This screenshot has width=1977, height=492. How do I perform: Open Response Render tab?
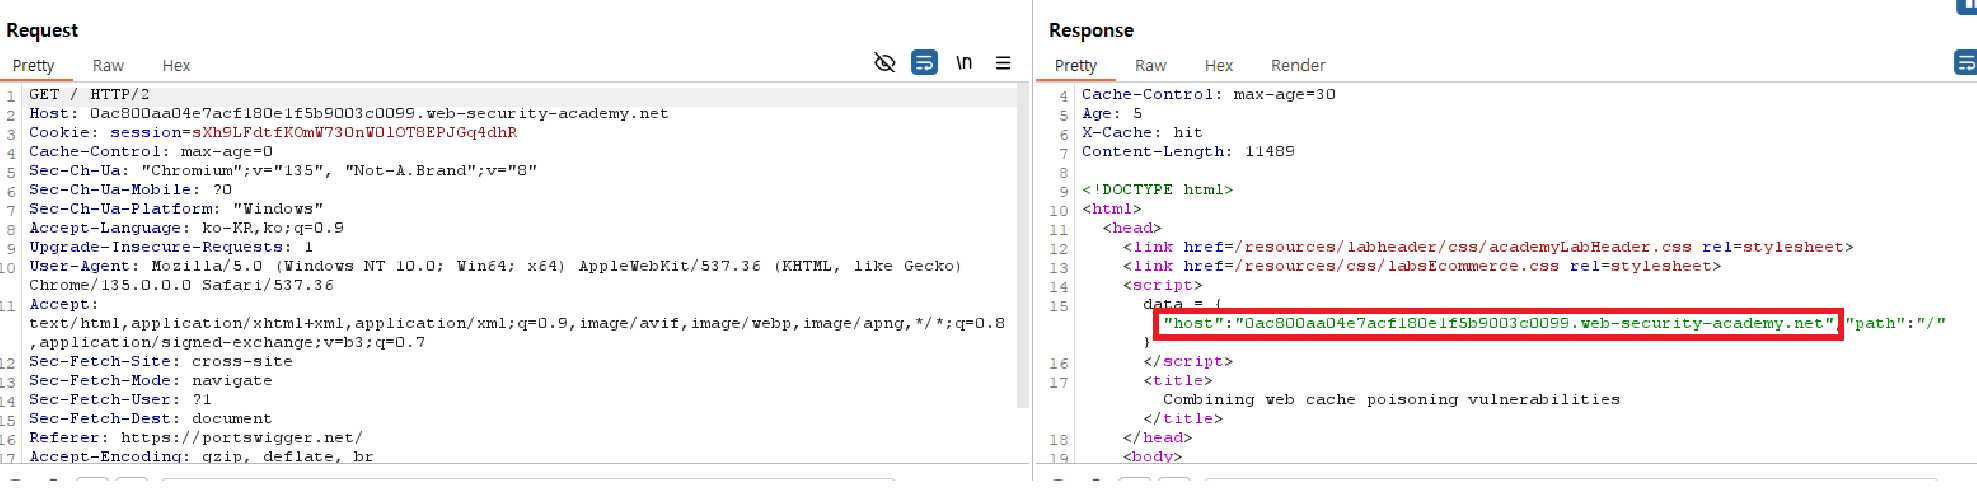tap(1298, 65)
